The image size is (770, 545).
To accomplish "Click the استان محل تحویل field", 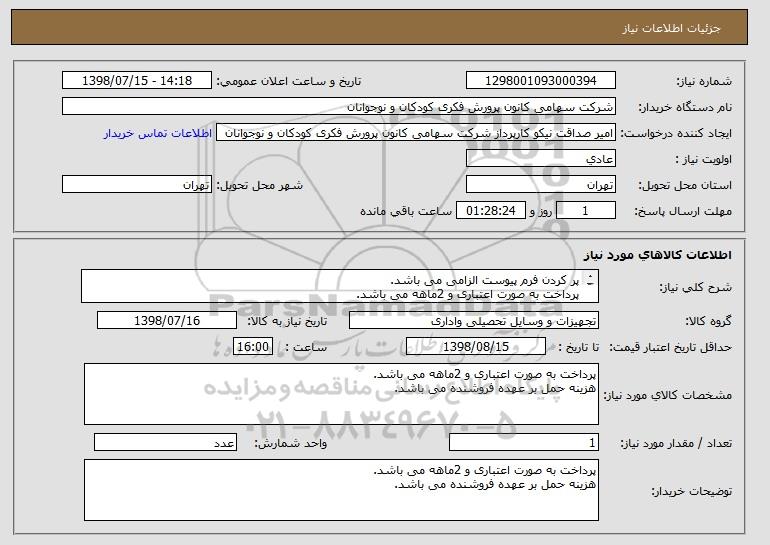I will (541, 185).
